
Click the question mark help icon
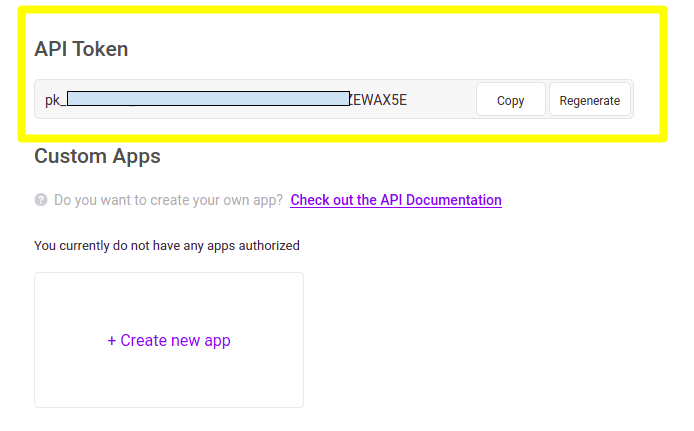(41, 200)
